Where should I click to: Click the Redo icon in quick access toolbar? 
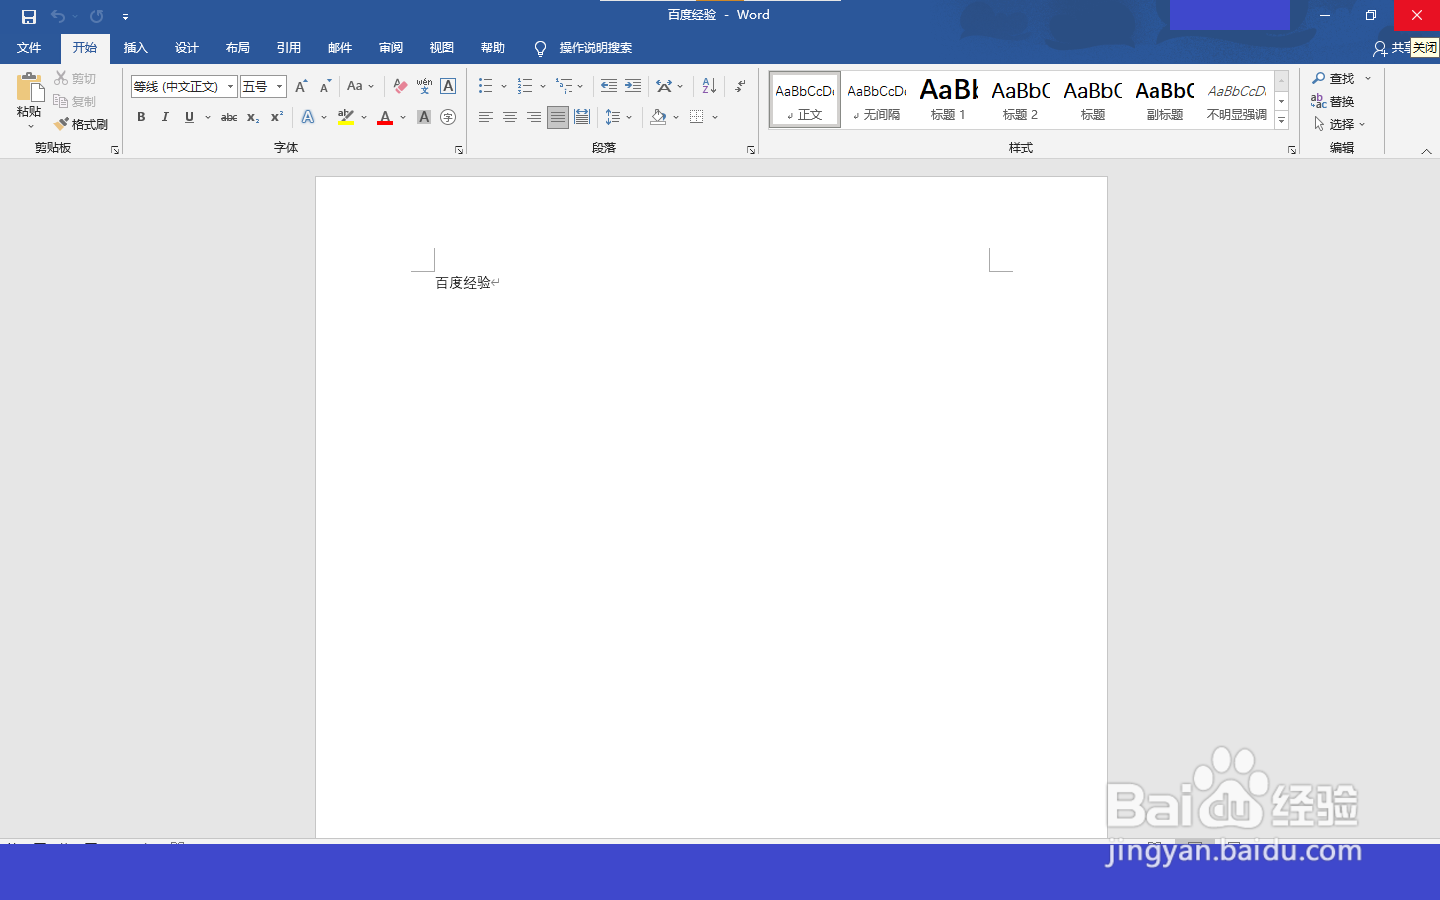(x=96, y=16)
